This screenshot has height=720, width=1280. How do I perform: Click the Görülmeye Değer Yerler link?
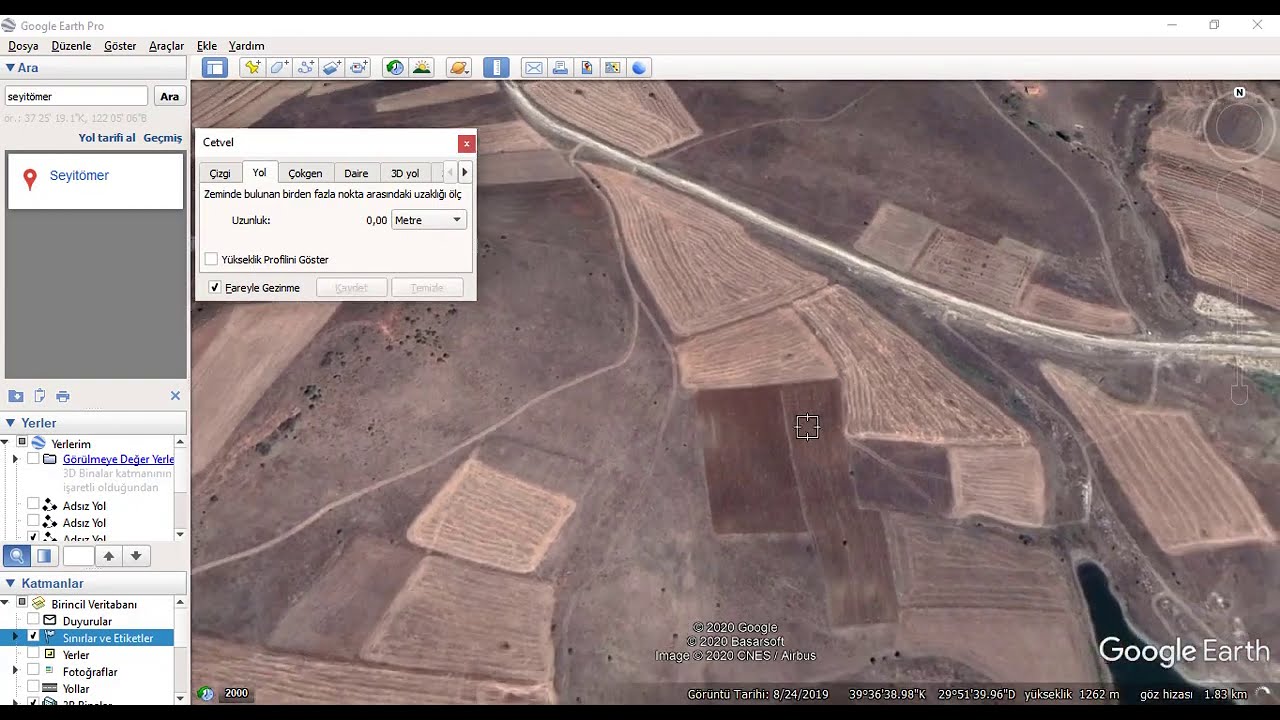pos(118,459)
